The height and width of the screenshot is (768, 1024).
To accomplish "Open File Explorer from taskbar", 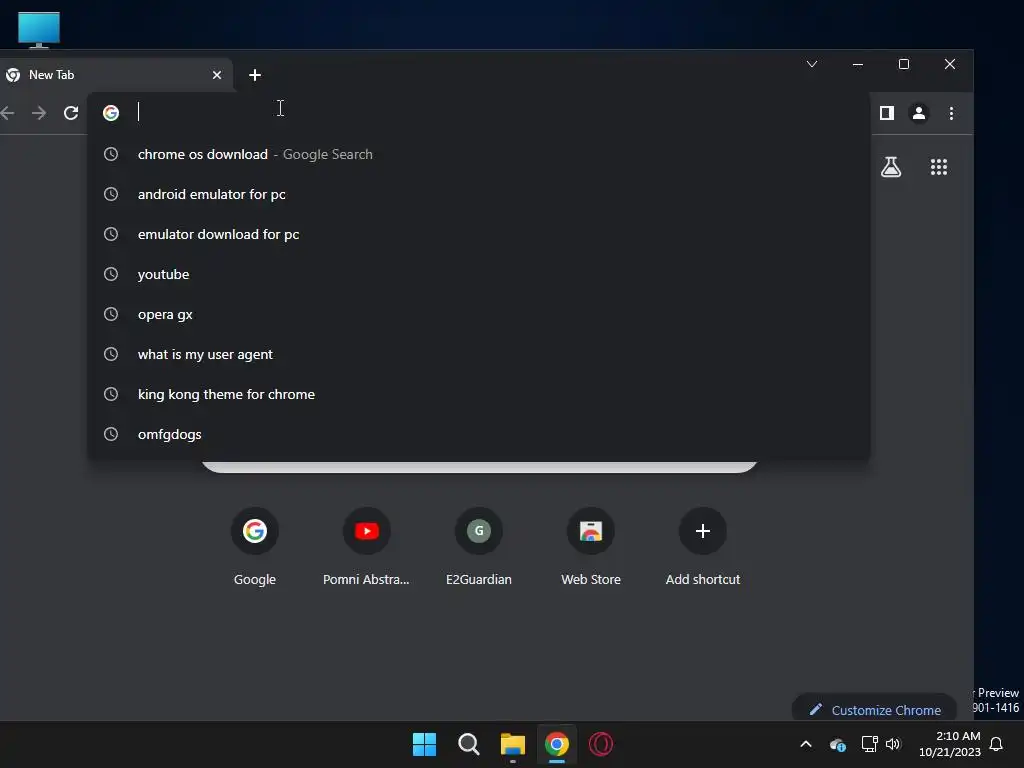I will [x=513, y=744].
